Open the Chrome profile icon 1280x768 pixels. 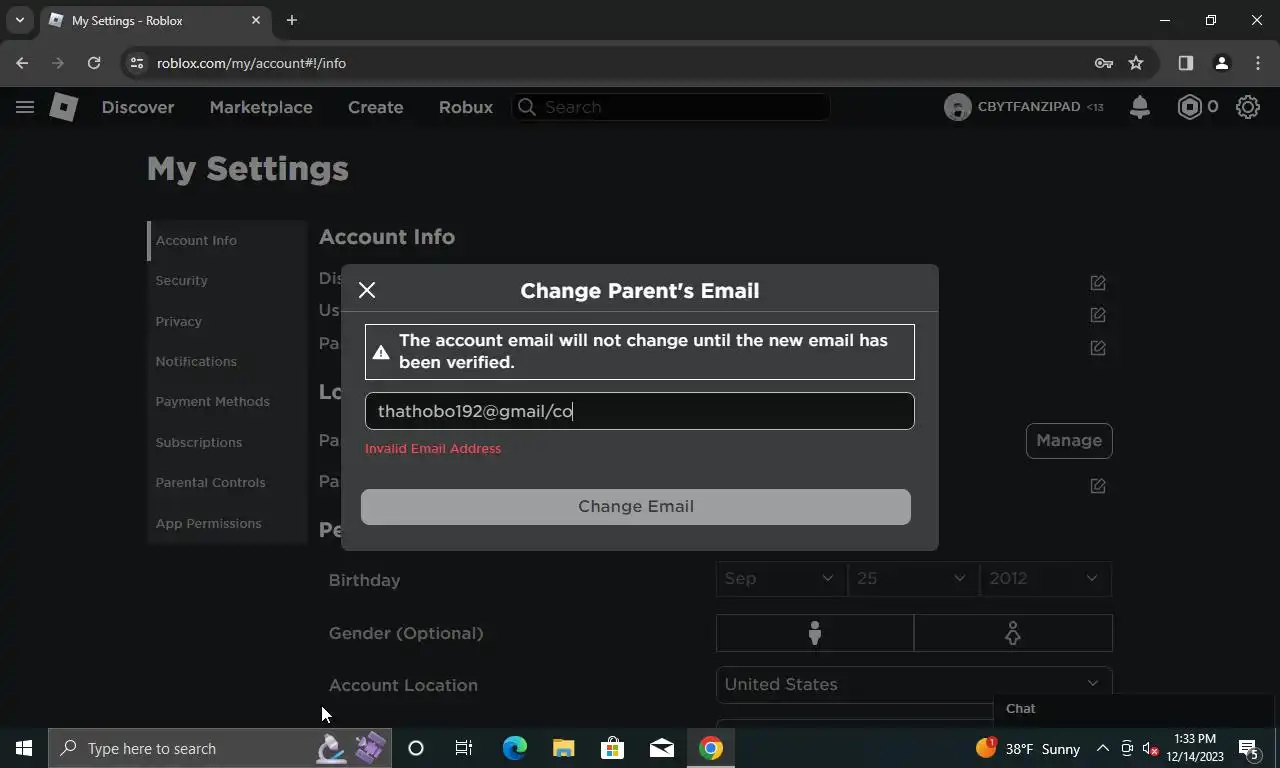[1221, 63]
